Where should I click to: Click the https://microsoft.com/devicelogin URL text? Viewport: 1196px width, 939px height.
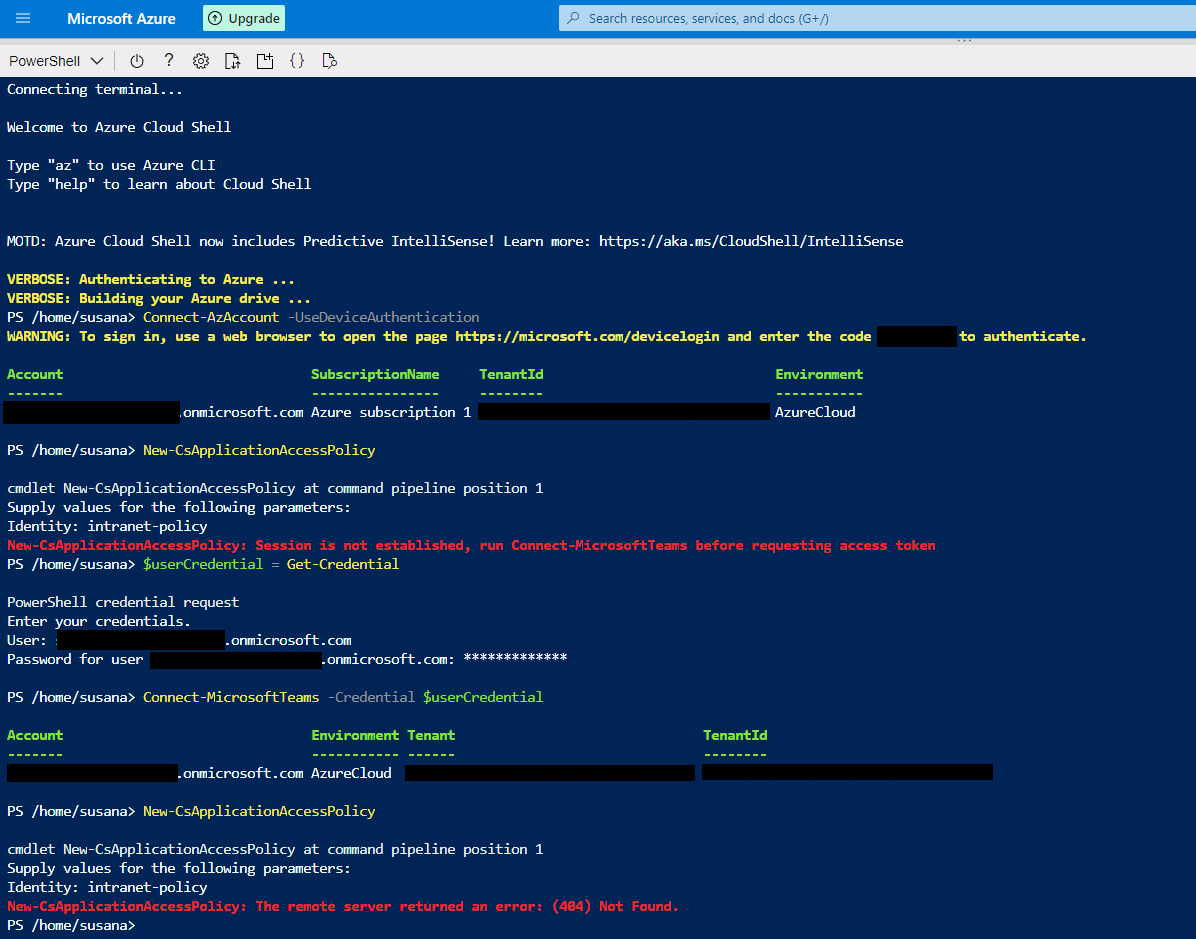(587, 336)
